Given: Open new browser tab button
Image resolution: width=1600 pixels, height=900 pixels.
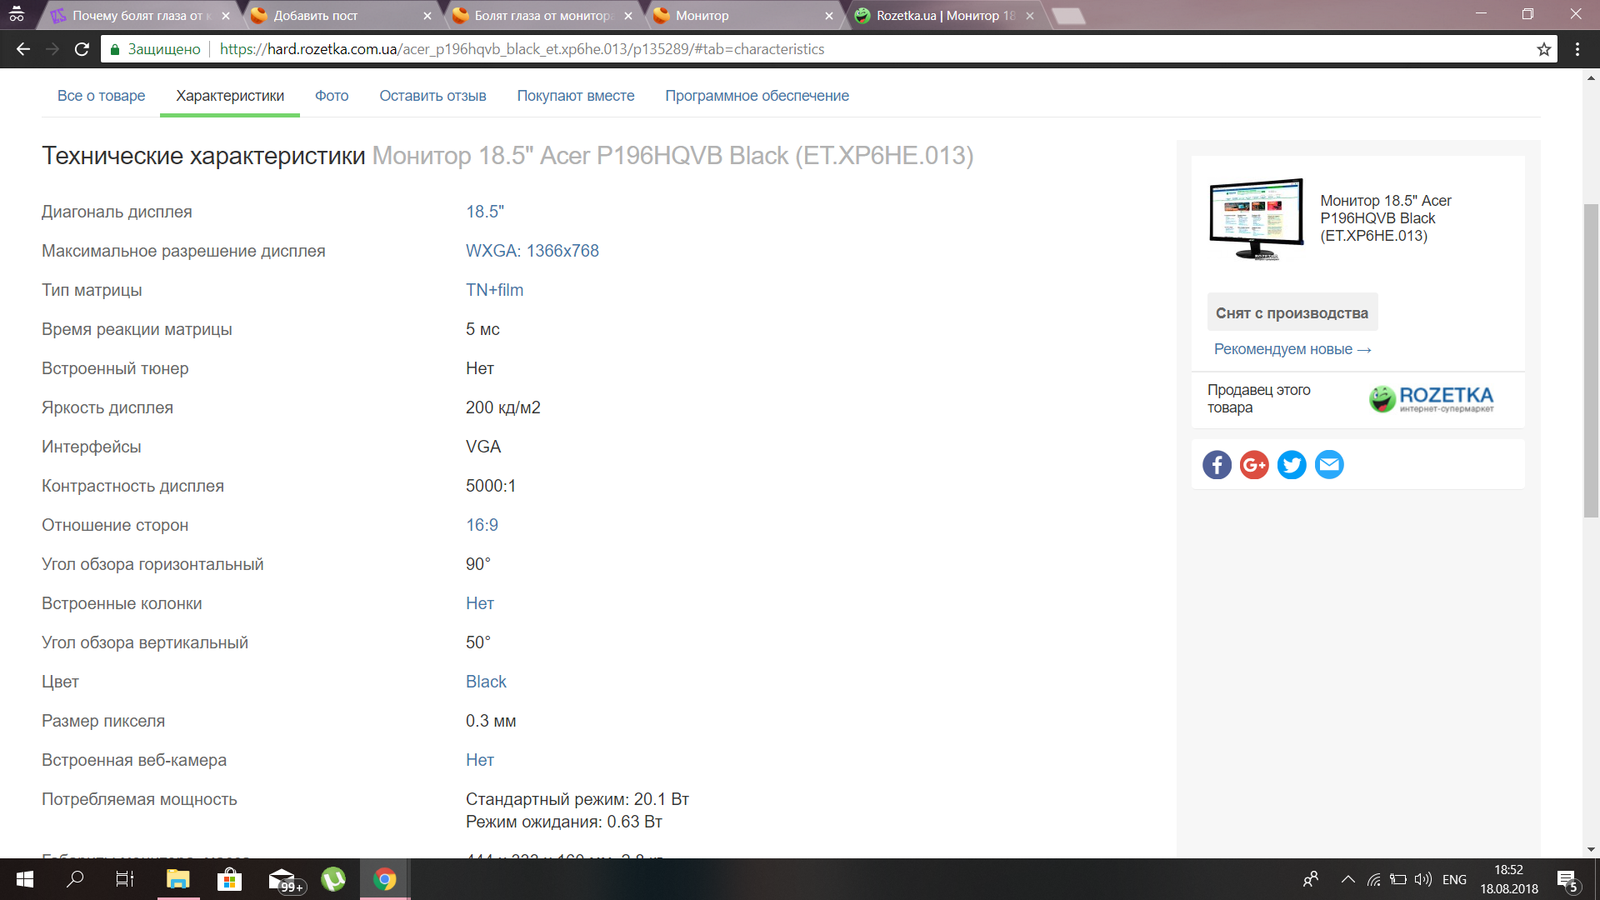Looking at the screenshot, I should click(1068, 16).
